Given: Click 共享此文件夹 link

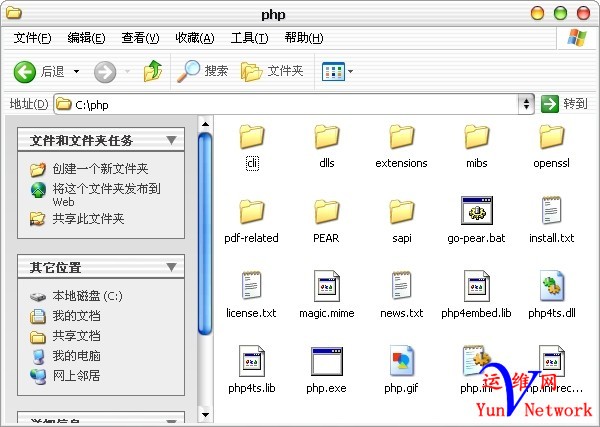Looking at the screenshot, I should click(x=88, y=218).
